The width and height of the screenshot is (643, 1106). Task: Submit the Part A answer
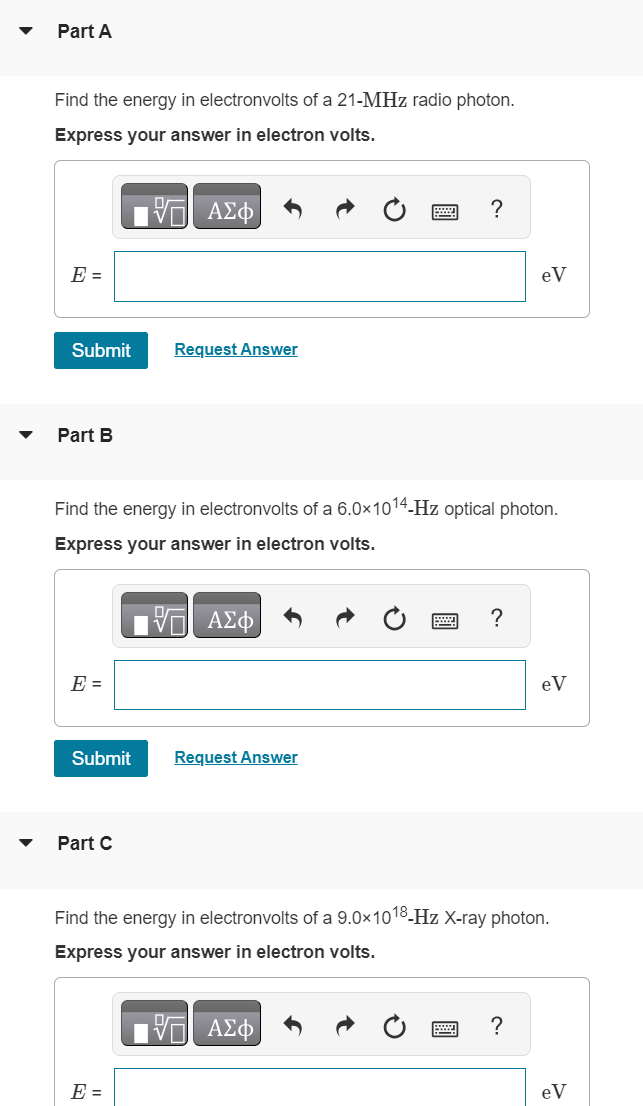point(101,350)
